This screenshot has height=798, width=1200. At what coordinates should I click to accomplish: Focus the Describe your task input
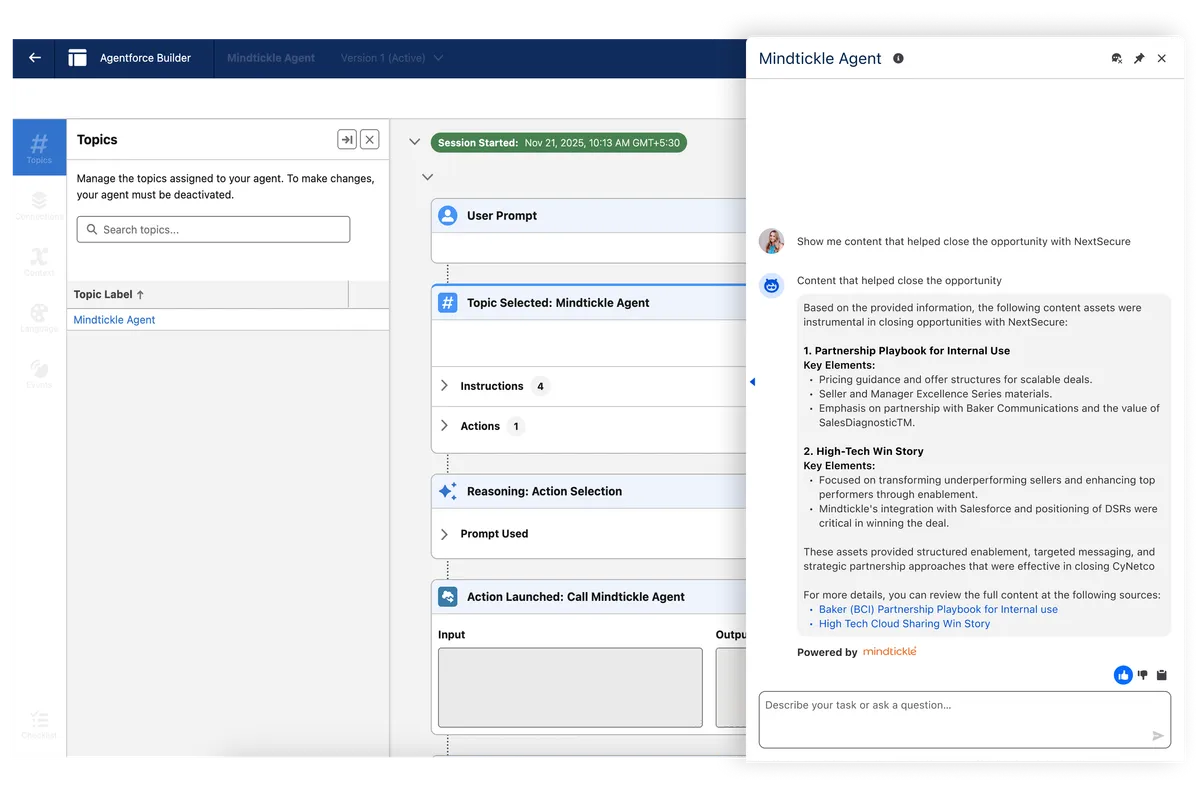tap(965, 719)
